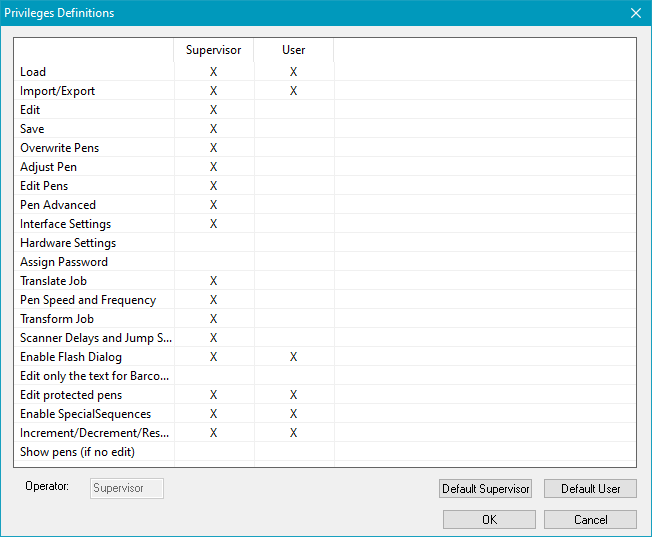
Task: Select the User column header
Action: [x=294, y=50]
